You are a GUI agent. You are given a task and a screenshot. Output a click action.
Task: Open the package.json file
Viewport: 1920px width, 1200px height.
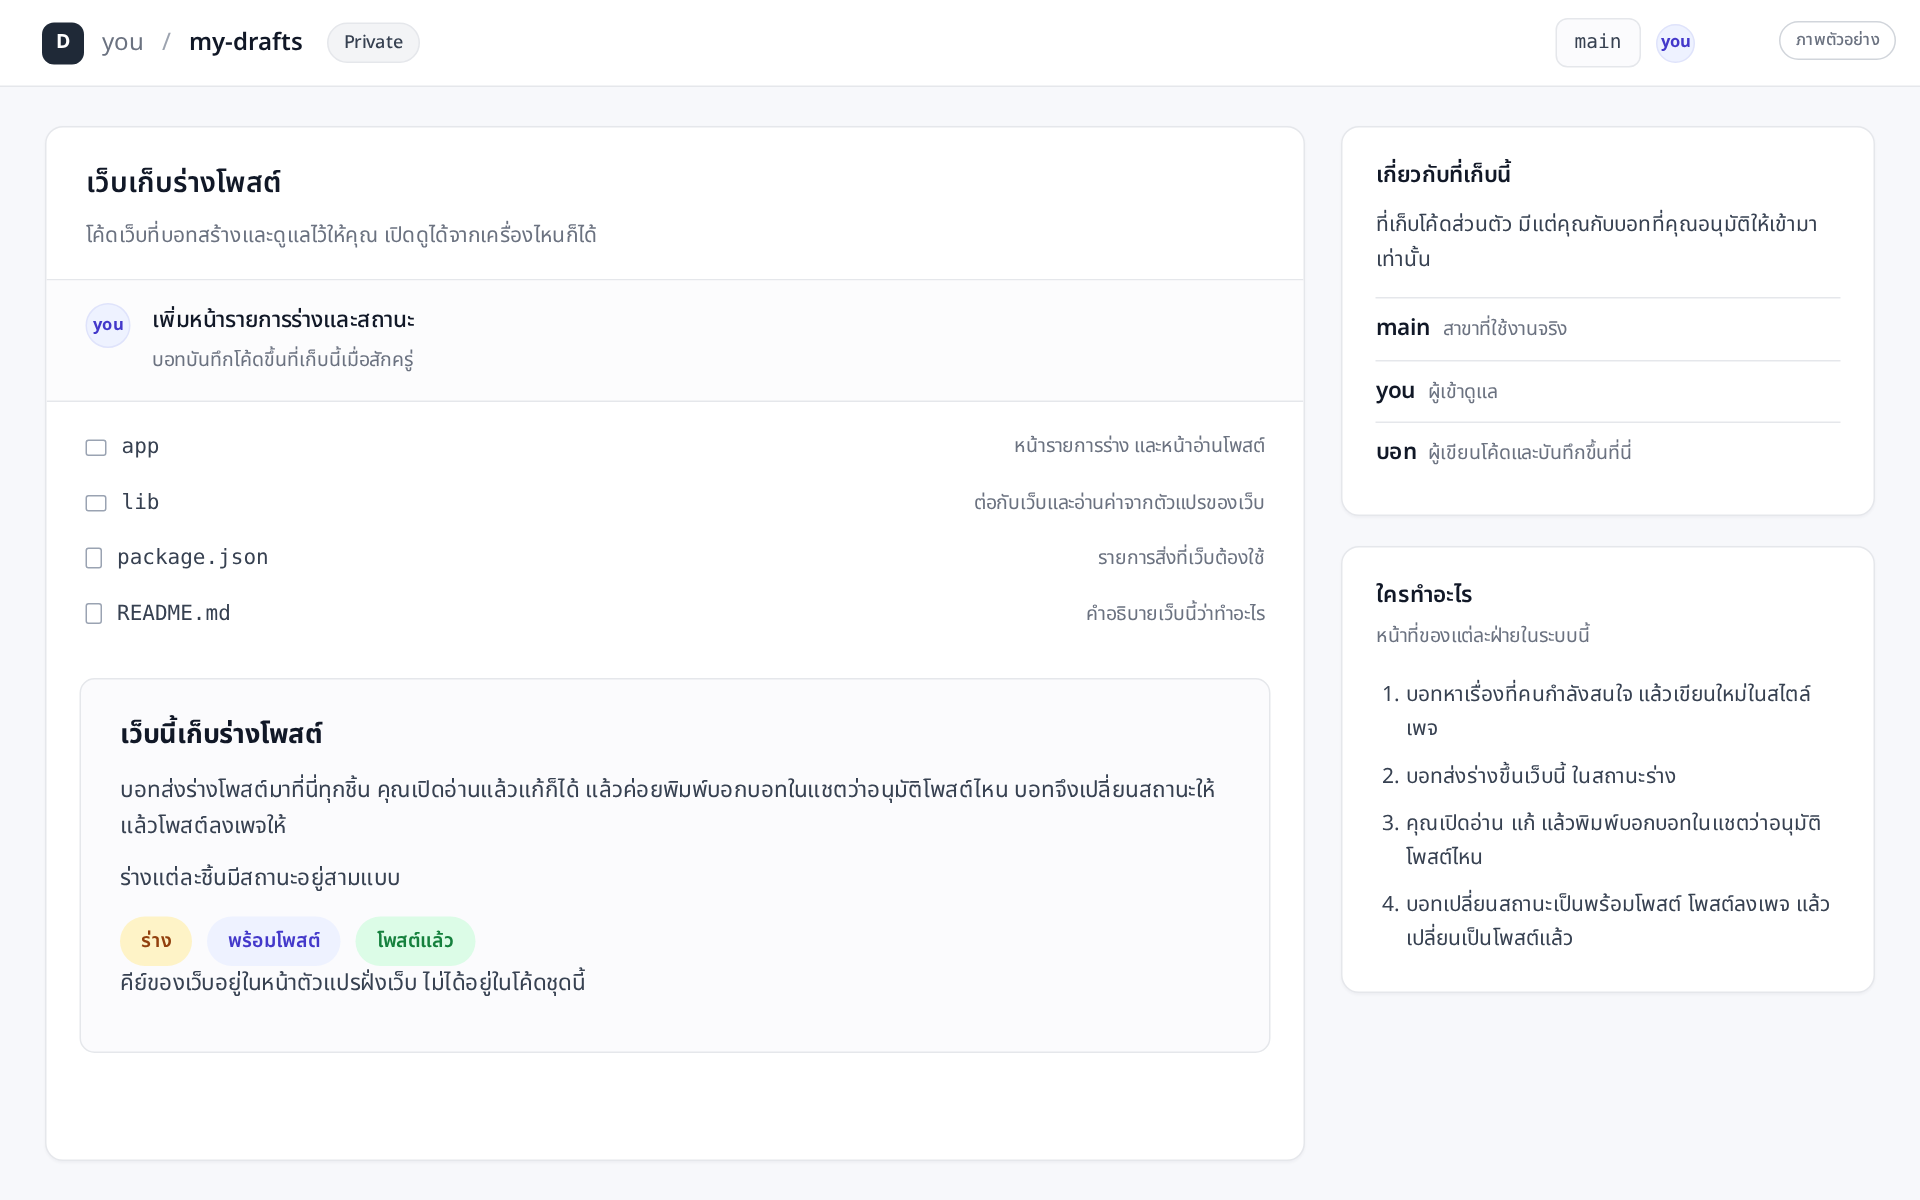(192, 557)
